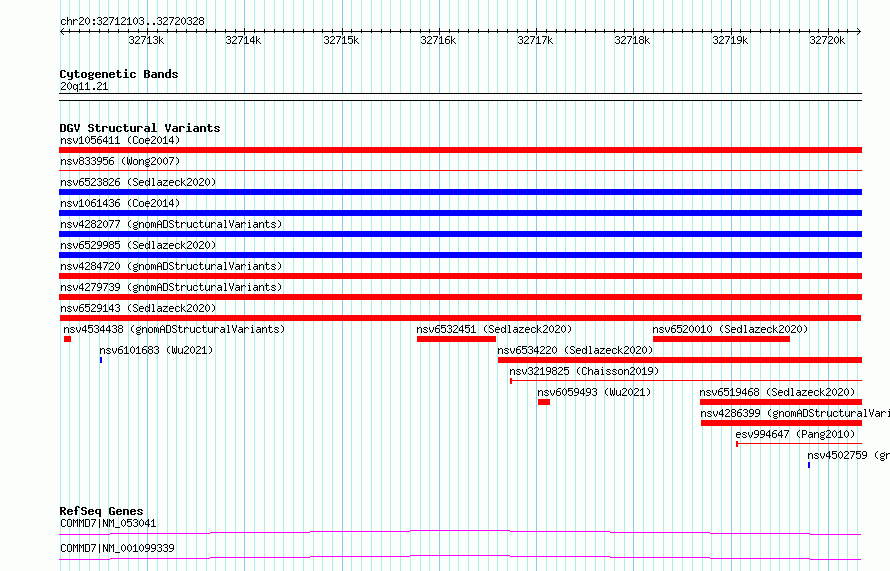Screen dimensions: 890x571
Task: Click the nsv6101683 (Wu2021) label
Action: (156, 350)
